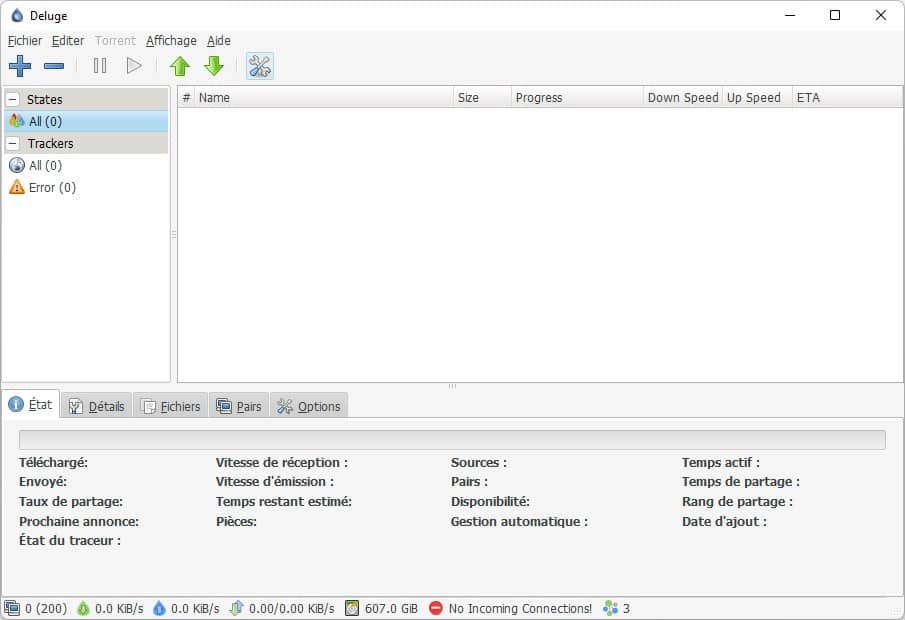Click the Pause torrent toolbar icon
The height and width of the screenshot is (620, 905).
coord(100,66)
